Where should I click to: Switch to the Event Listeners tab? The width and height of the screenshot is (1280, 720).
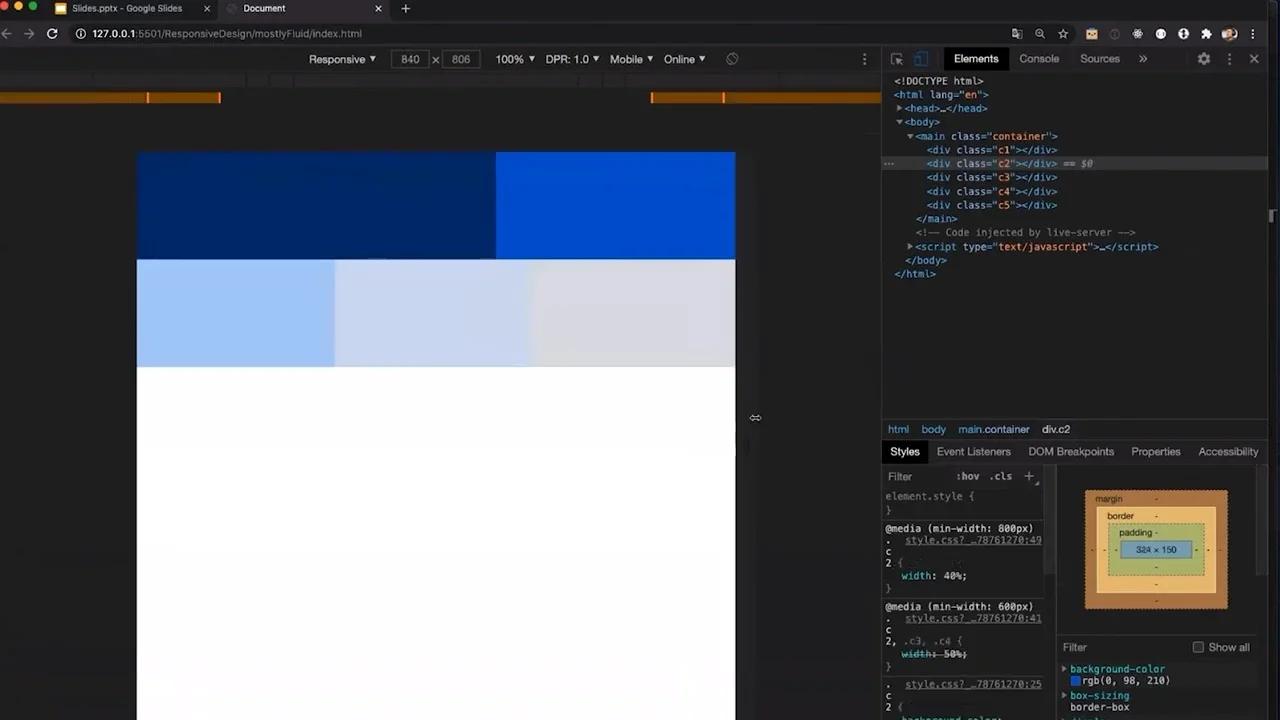pos(973,451)
